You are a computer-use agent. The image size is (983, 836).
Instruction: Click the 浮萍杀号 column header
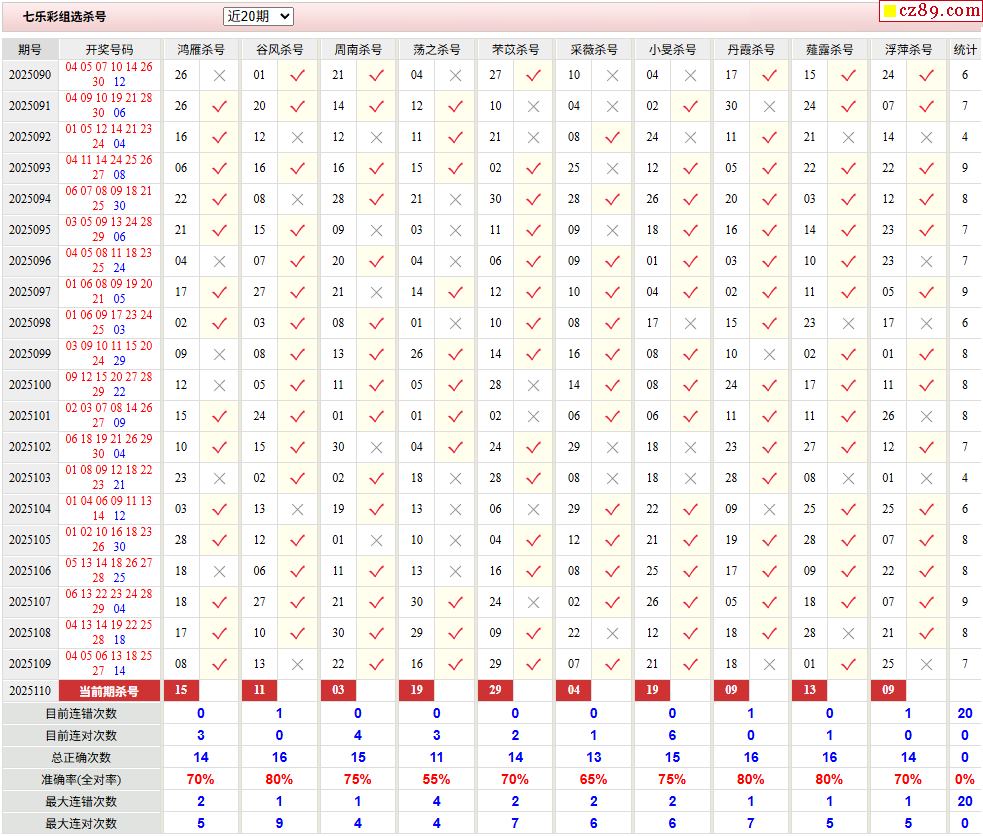[x=908, y=50]
